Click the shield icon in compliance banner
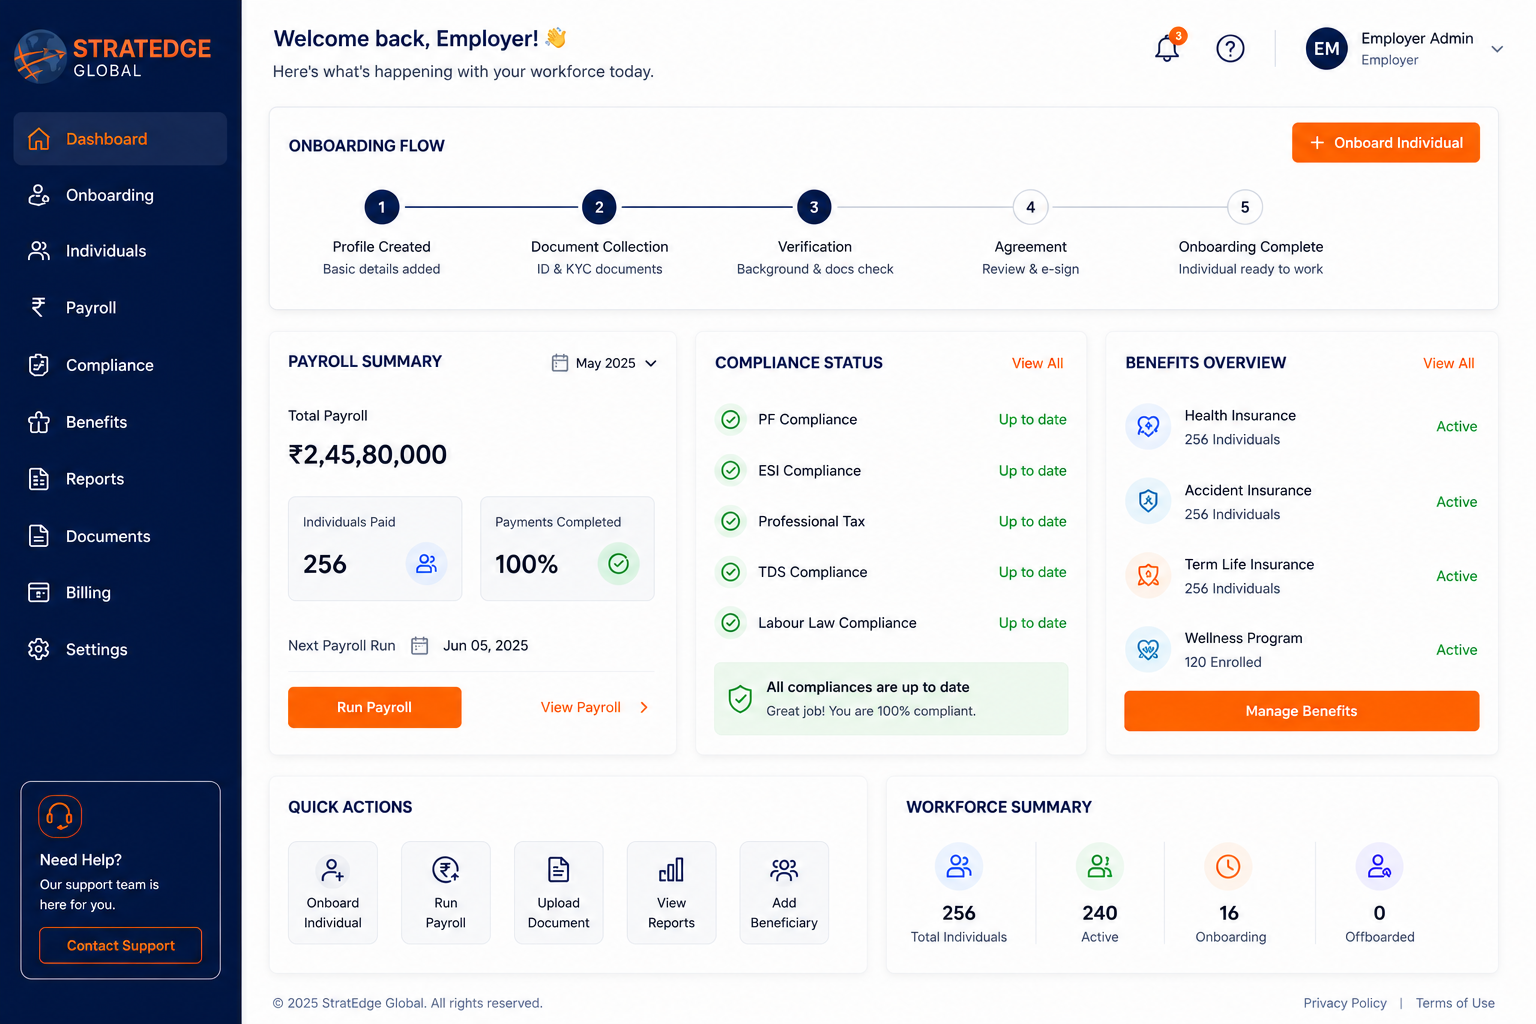Image resolution: width=1536 pixels, height=1024 pixels. (740, 699)
